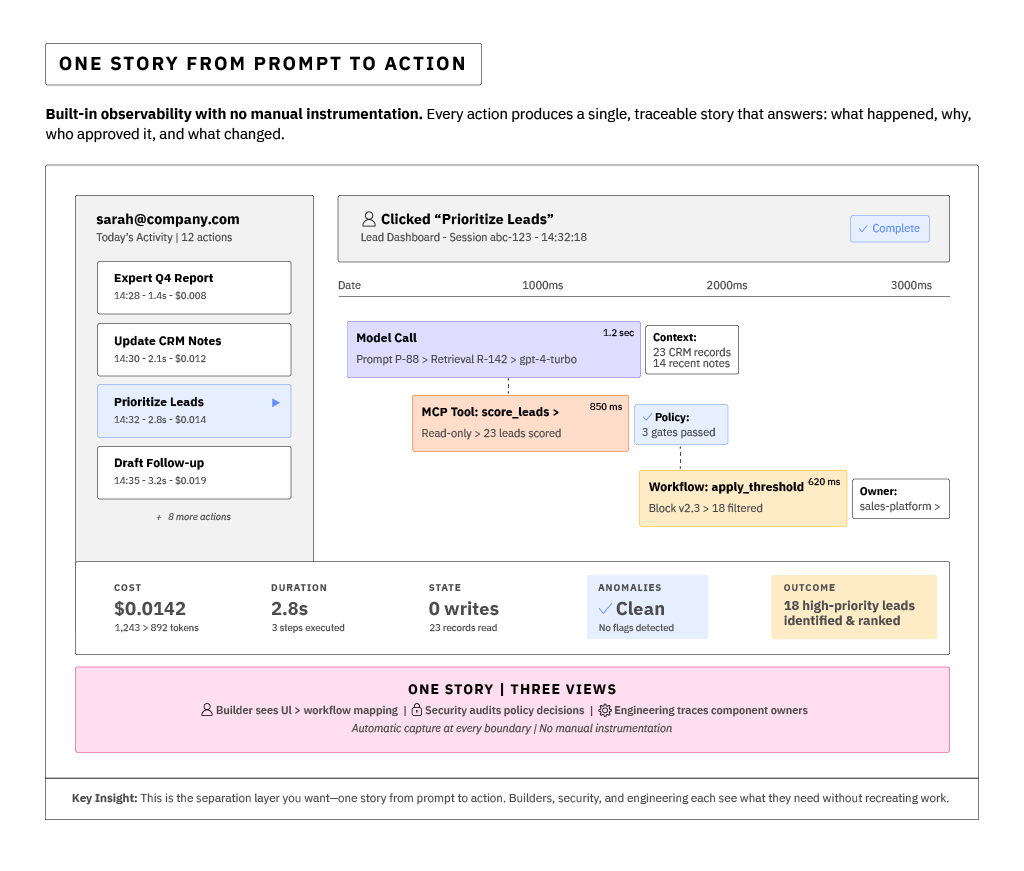Click the blue play triangle on Prioritize Leads
The height and width of the screenshot is (871, 1024).
tap(277, 403)
